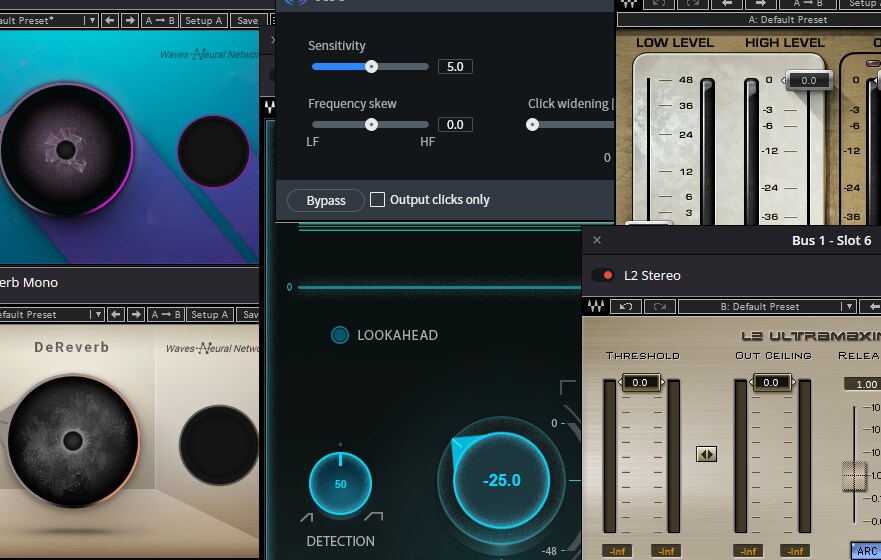This screenshot has height=560, width=881.
Task: Edit L2 Threshold value 0.0
Action: tap(641, 383)
